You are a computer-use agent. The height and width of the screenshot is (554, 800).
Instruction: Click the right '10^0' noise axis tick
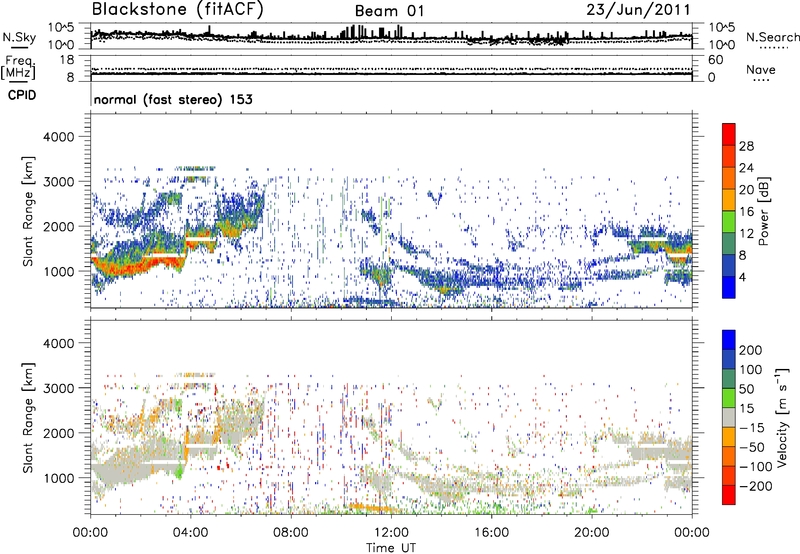pos(721,45)
